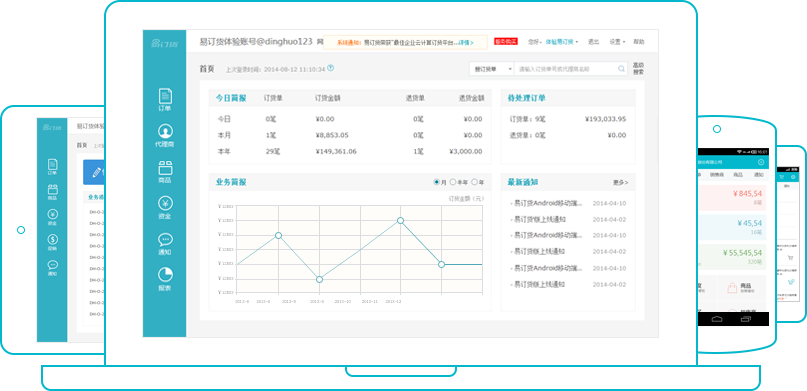Click the help icon beside last login time
Image resolution: width=807 pixels, height=391 pixels.
tap(330, 68)
